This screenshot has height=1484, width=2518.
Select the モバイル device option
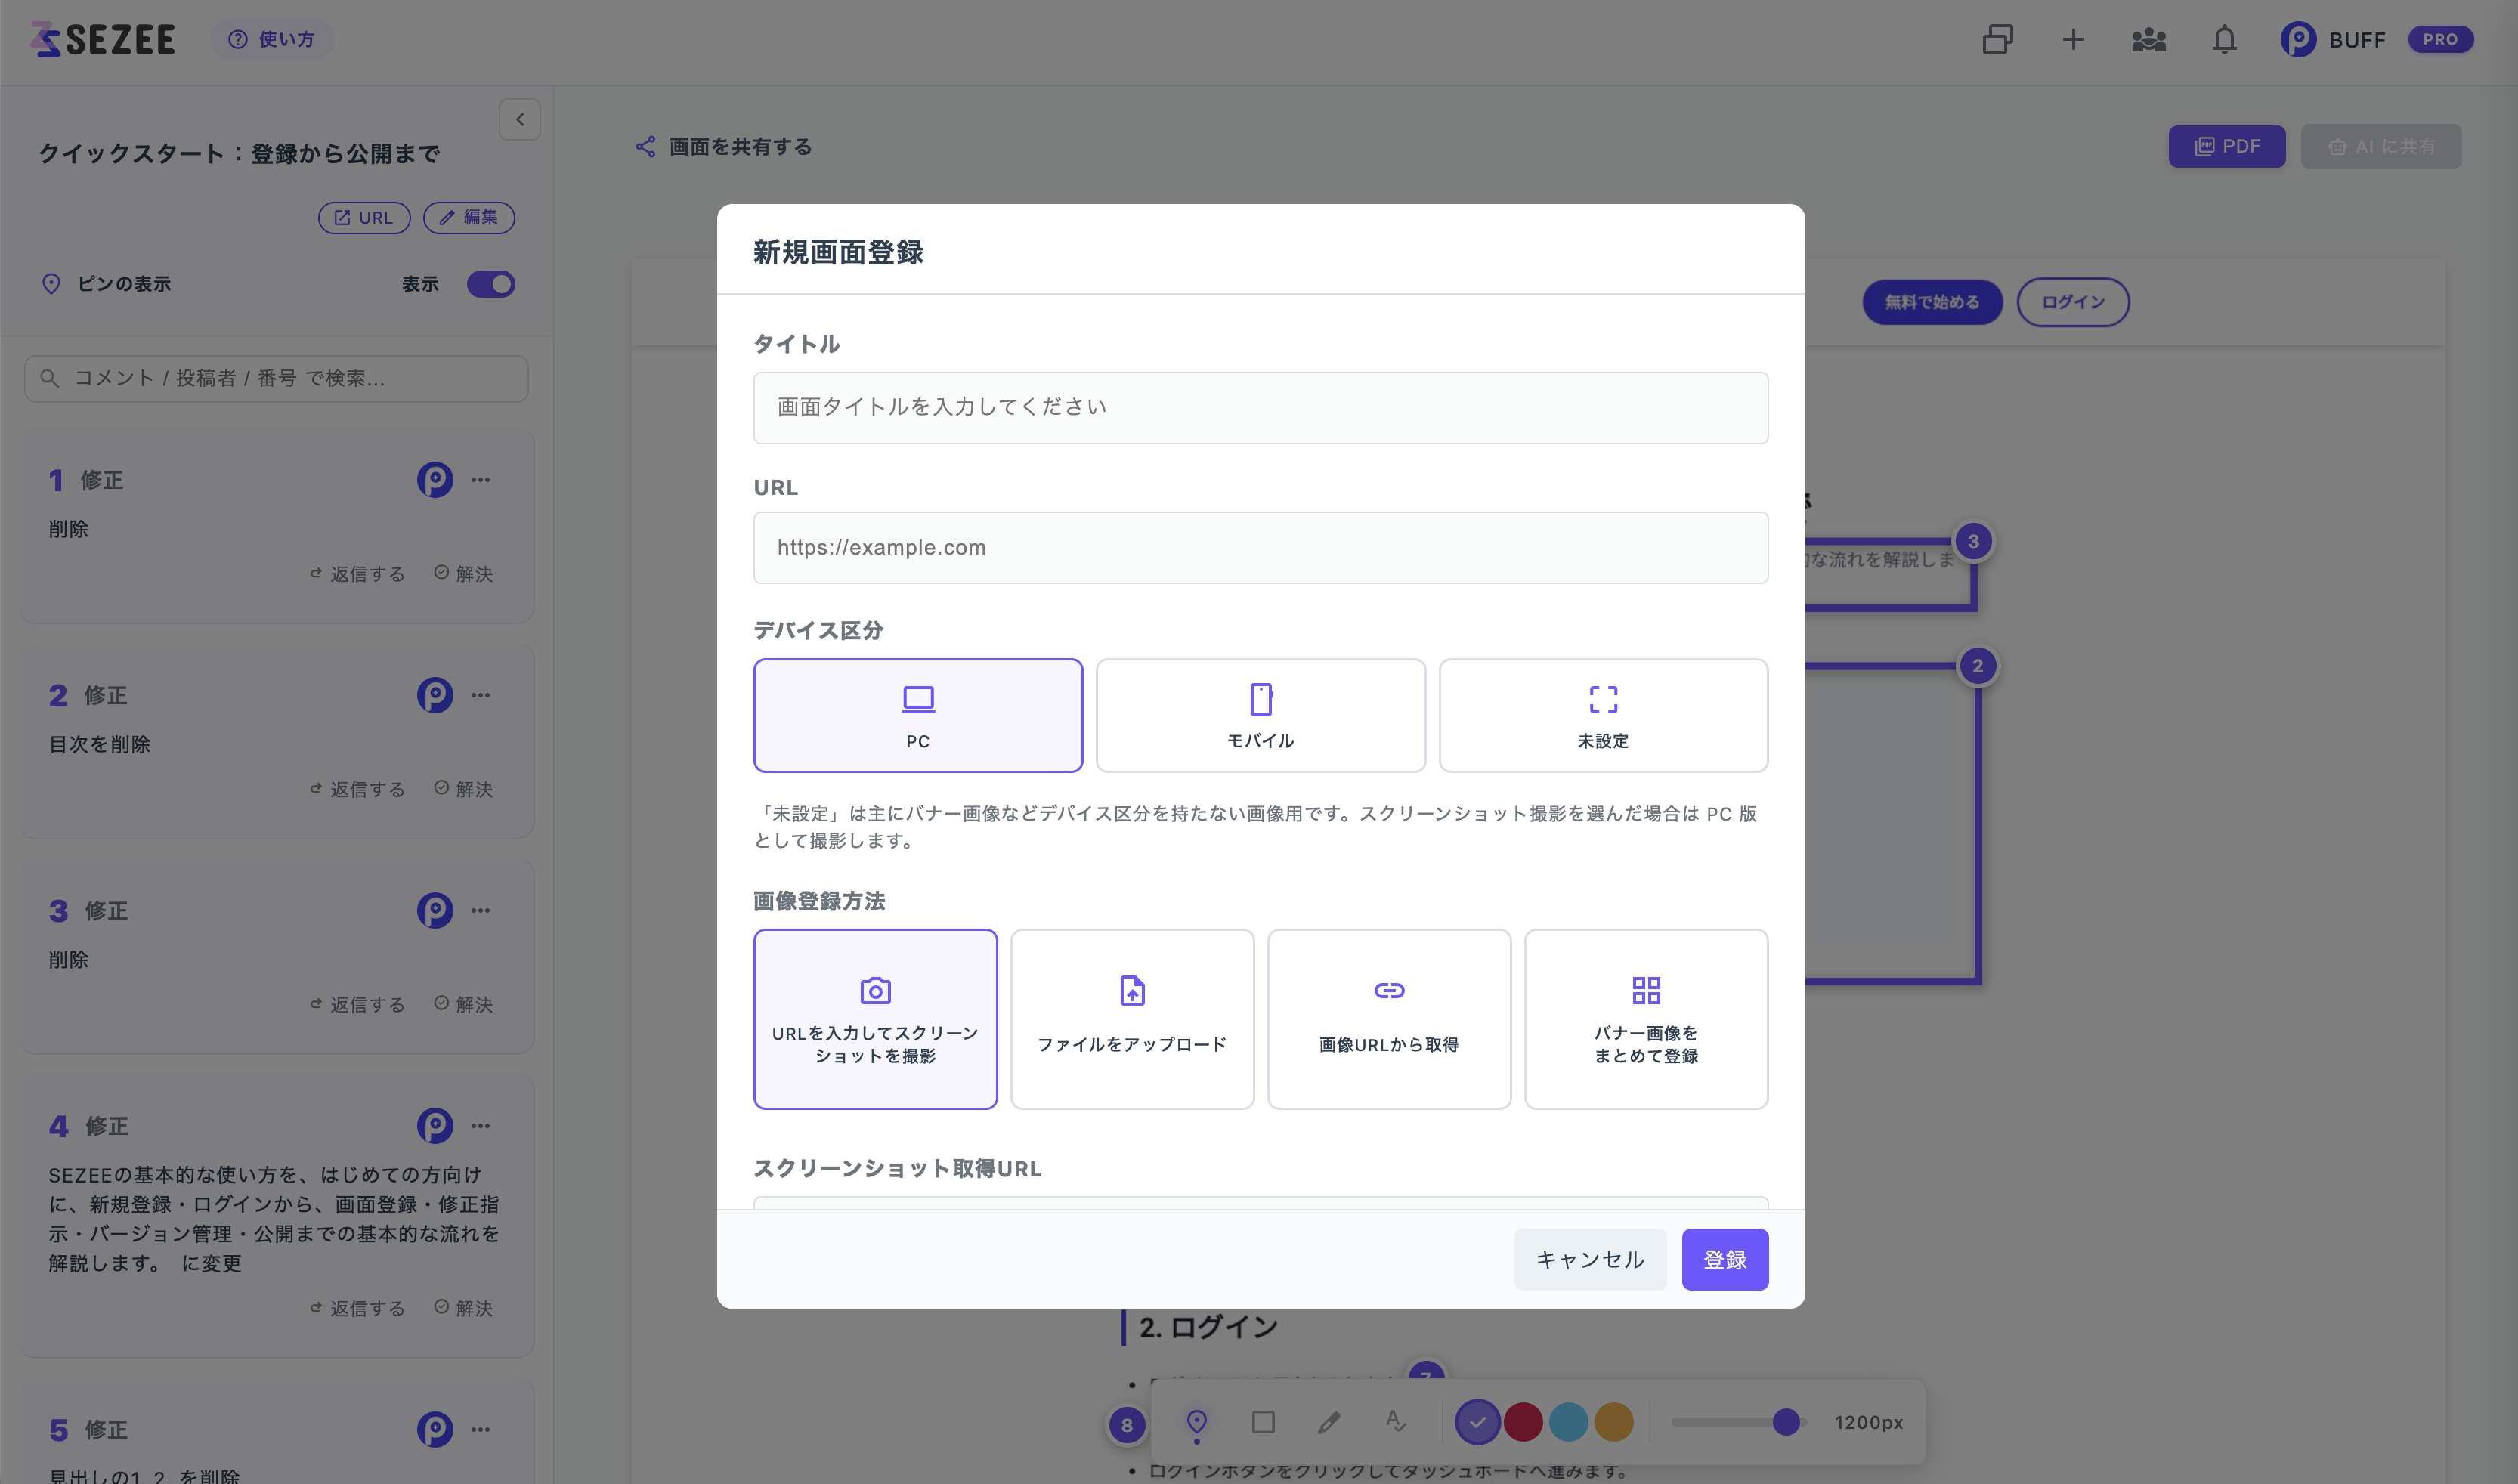(x=1260, y=715)
